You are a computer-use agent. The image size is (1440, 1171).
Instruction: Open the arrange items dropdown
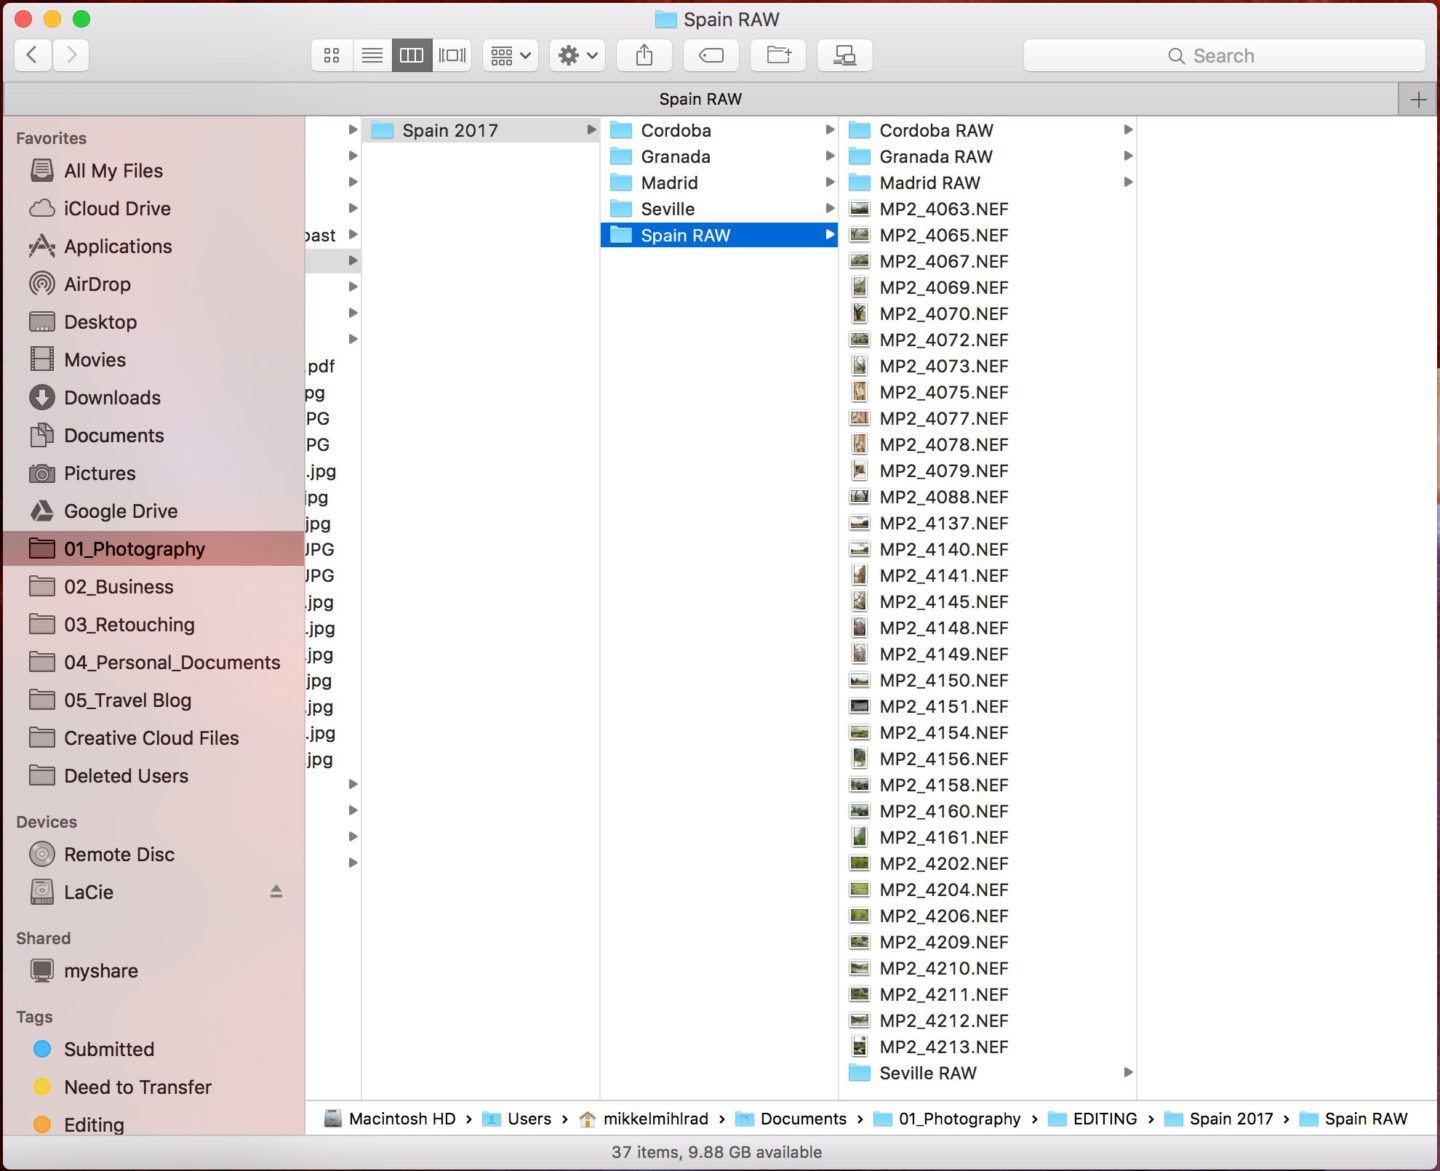point(510,55)
